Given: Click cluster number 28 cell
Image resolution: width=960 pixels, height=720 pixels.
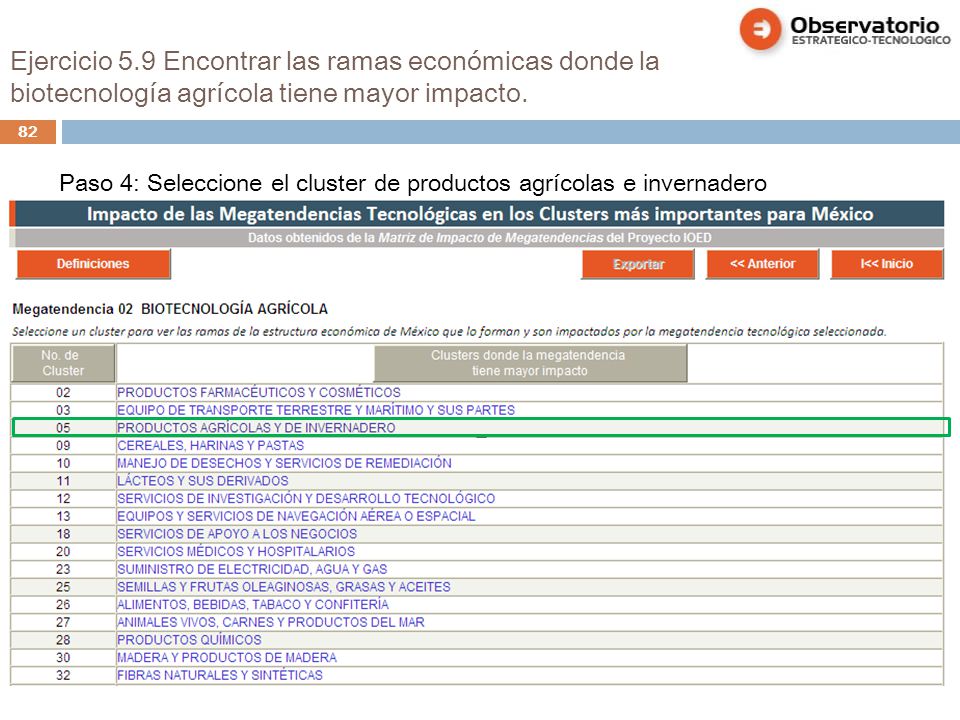Looking at the screenshot, I should [x=63, y=640].
